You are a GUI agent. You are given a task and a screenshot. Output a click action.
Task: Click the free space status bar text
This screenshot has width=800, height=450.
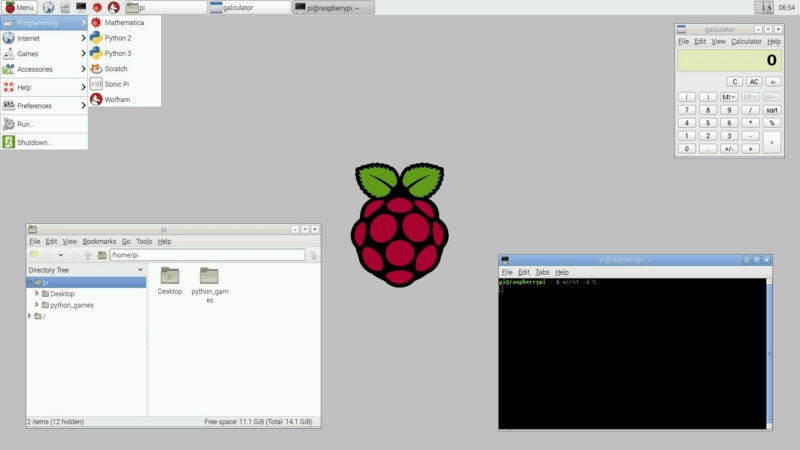click(258, 421)
